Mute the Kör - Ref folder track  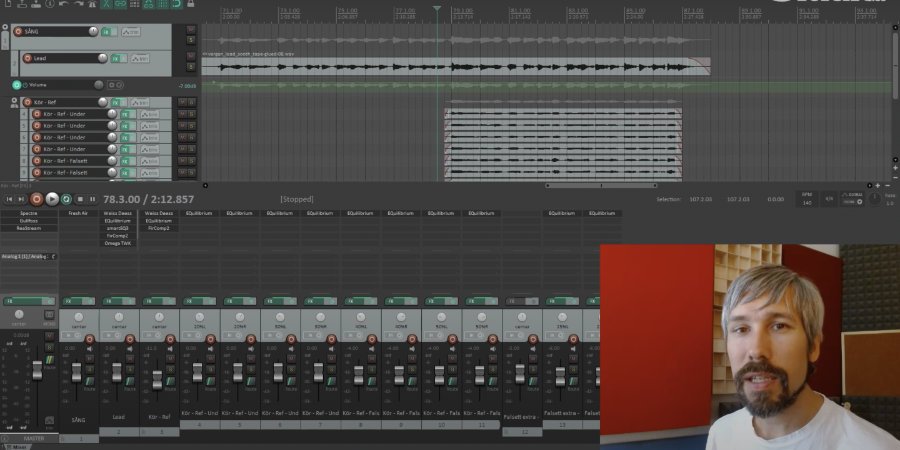pyautogui.click(x=181, y=102)
